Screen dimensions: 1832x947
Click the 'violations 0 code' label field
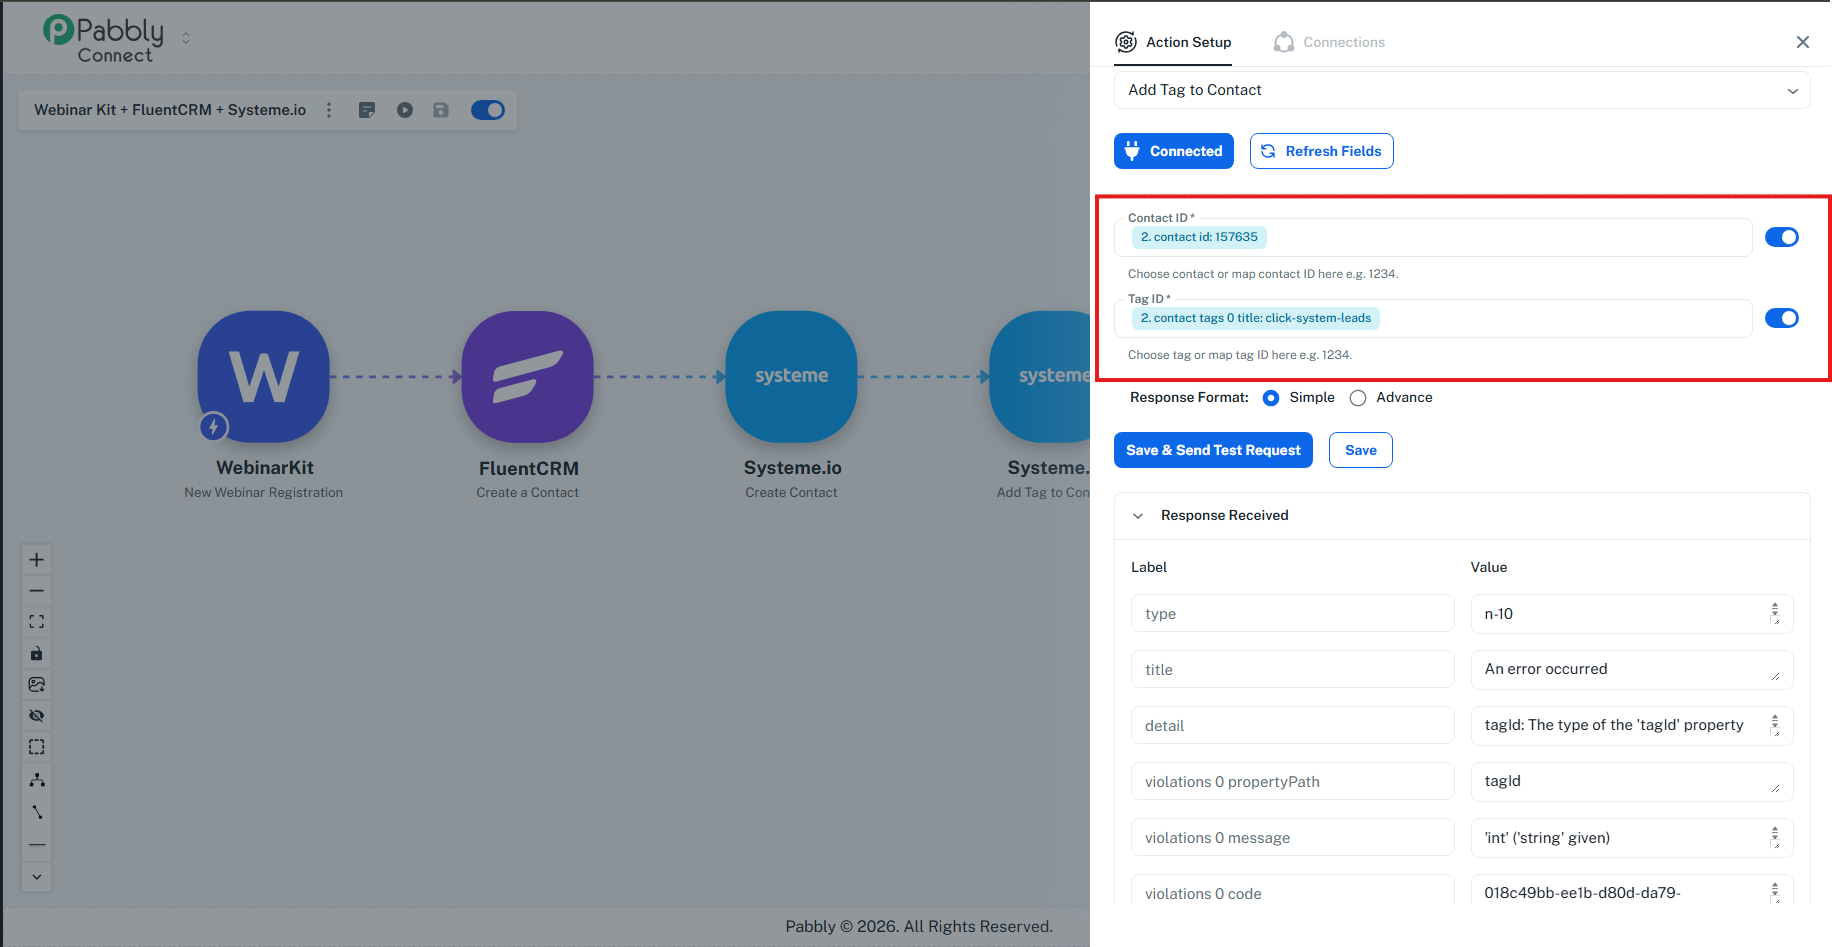point(1293,890)
